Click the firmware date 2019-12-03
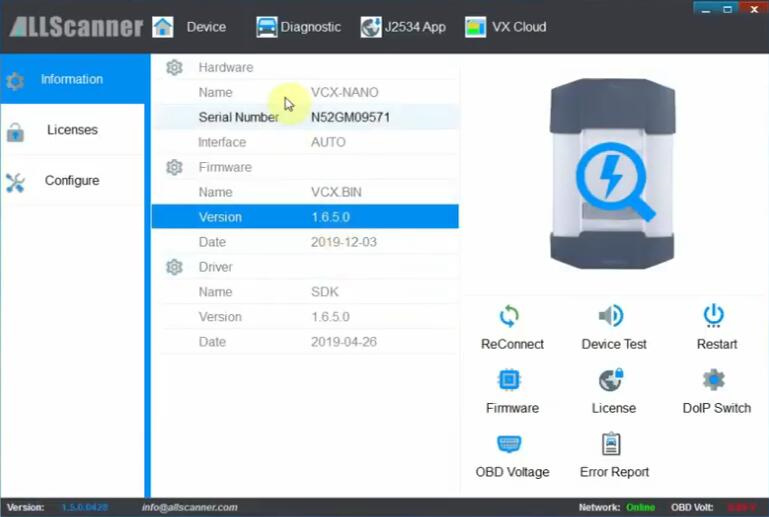The image size is (769, 517). tap(344, 242)
